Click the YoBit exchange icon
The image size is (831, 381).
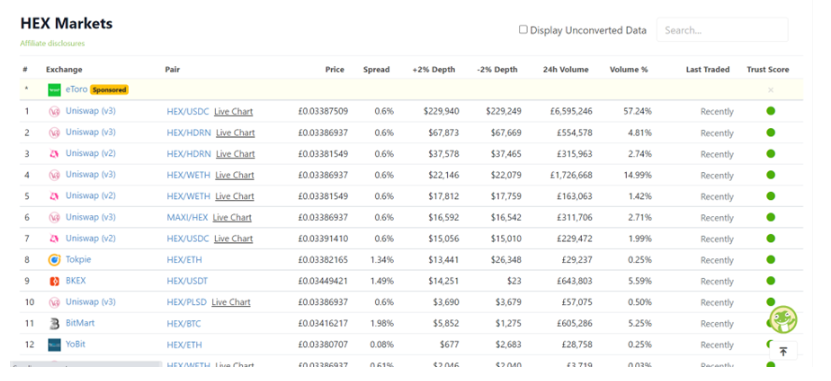point(54,344)
